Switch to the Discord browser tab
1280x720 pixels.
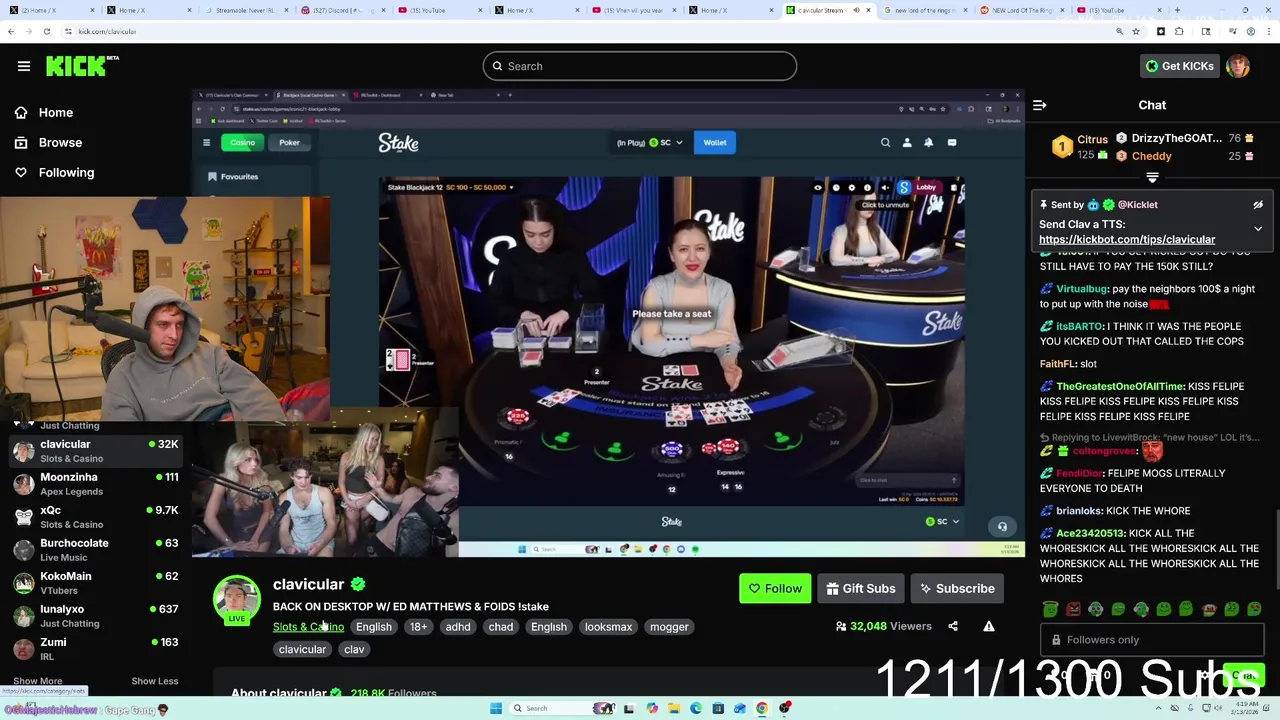pos(345,10)
